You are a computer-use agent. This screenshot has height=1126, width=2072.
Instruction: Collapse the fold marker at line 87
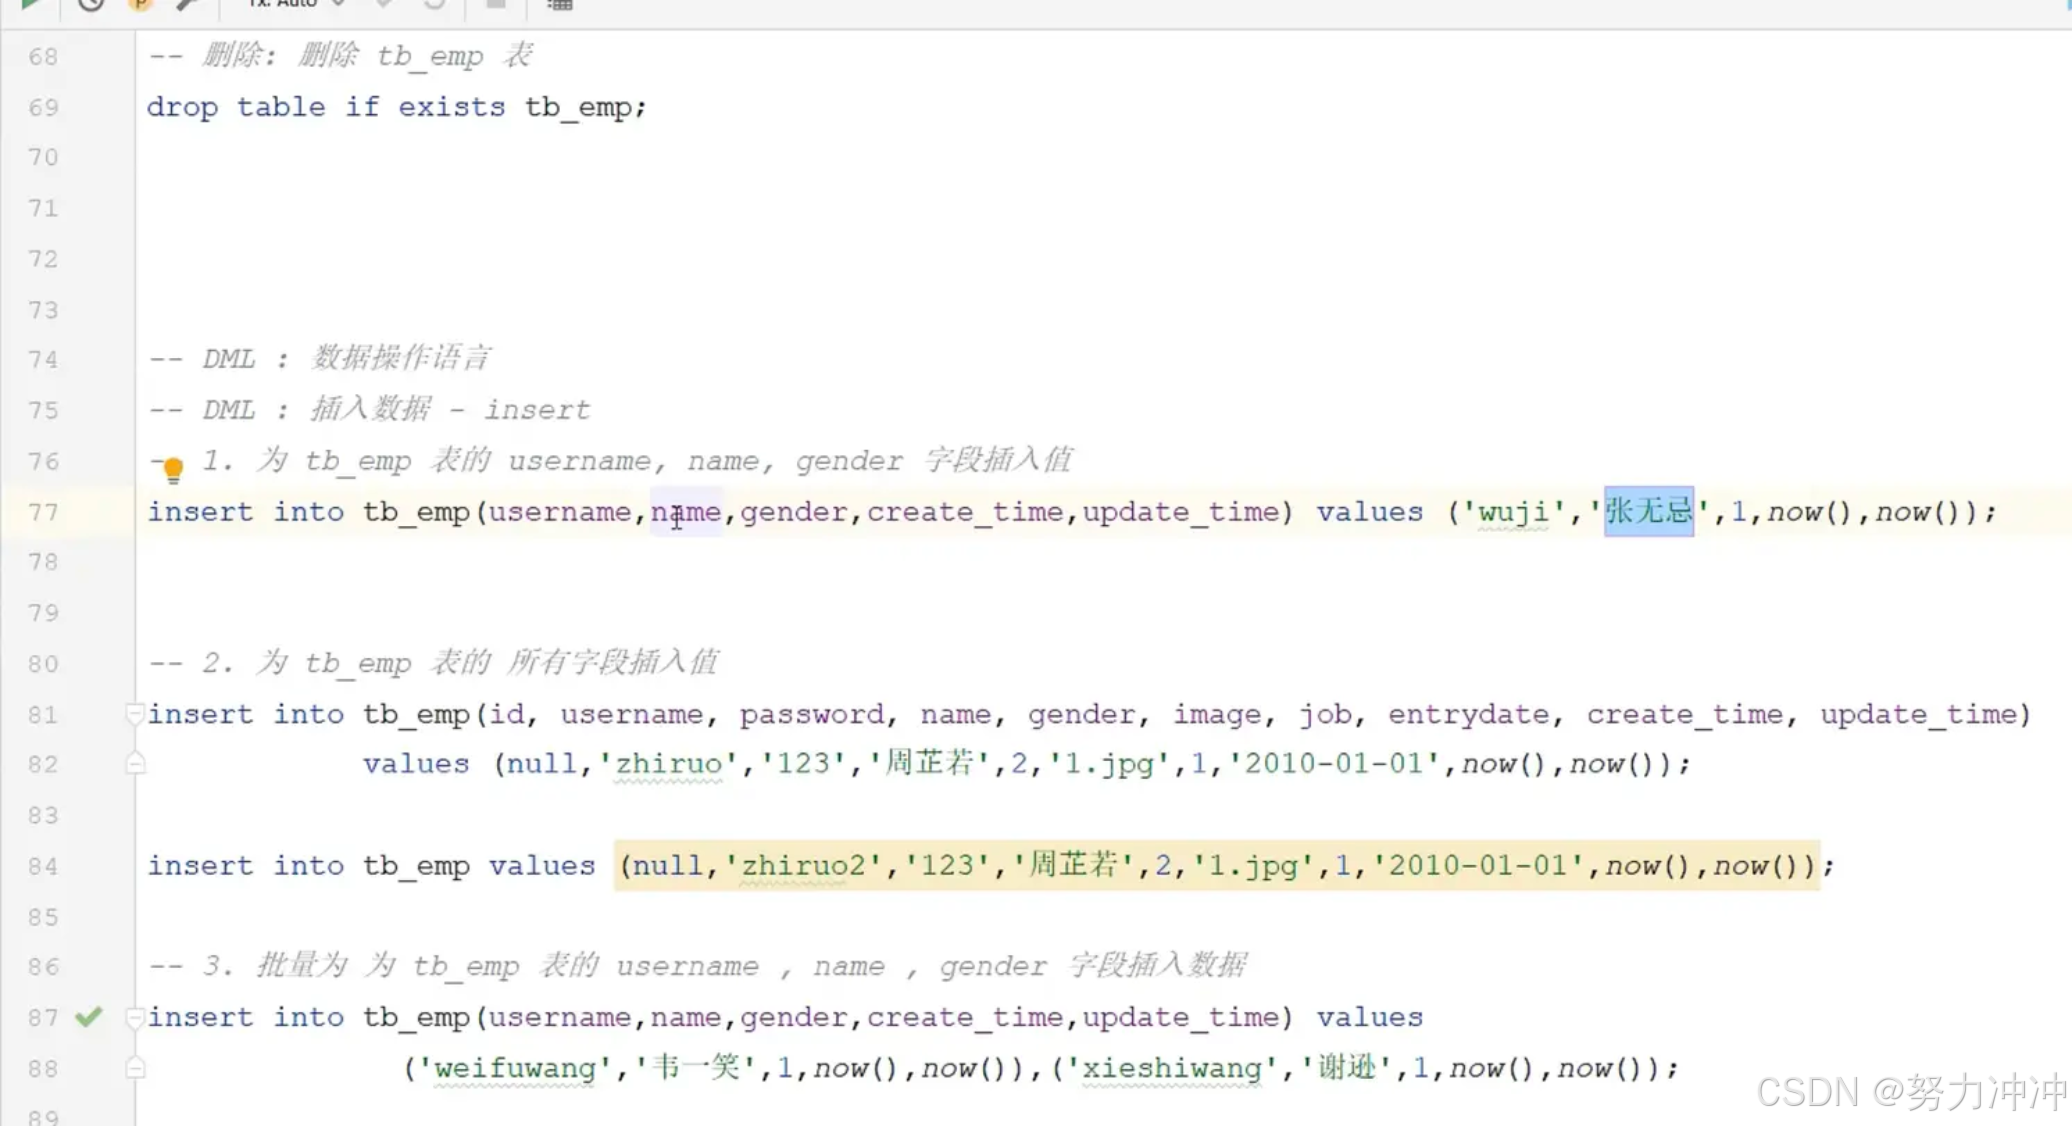tap(134, 1017)
